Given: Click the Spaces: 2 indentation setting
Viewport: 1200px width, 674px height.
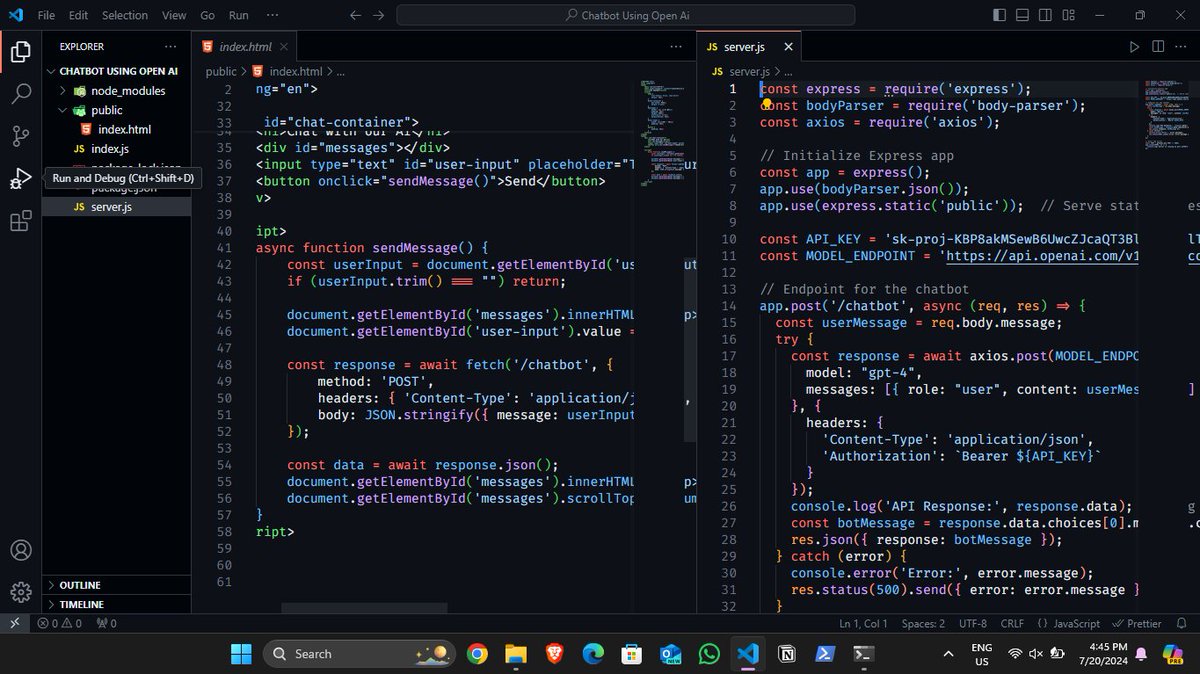Looking at the screenshot, I should point(922,623).
